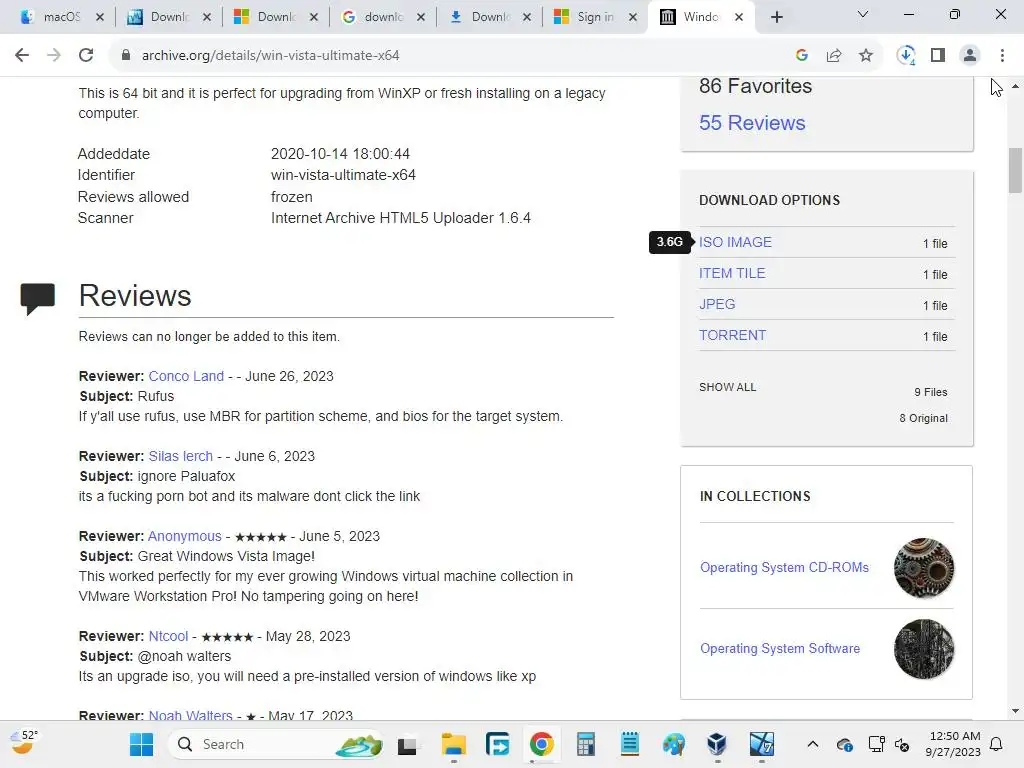Open ITEM TILE download option
This screenshot has width=1024, height=768.
click(x=731, y=274)
